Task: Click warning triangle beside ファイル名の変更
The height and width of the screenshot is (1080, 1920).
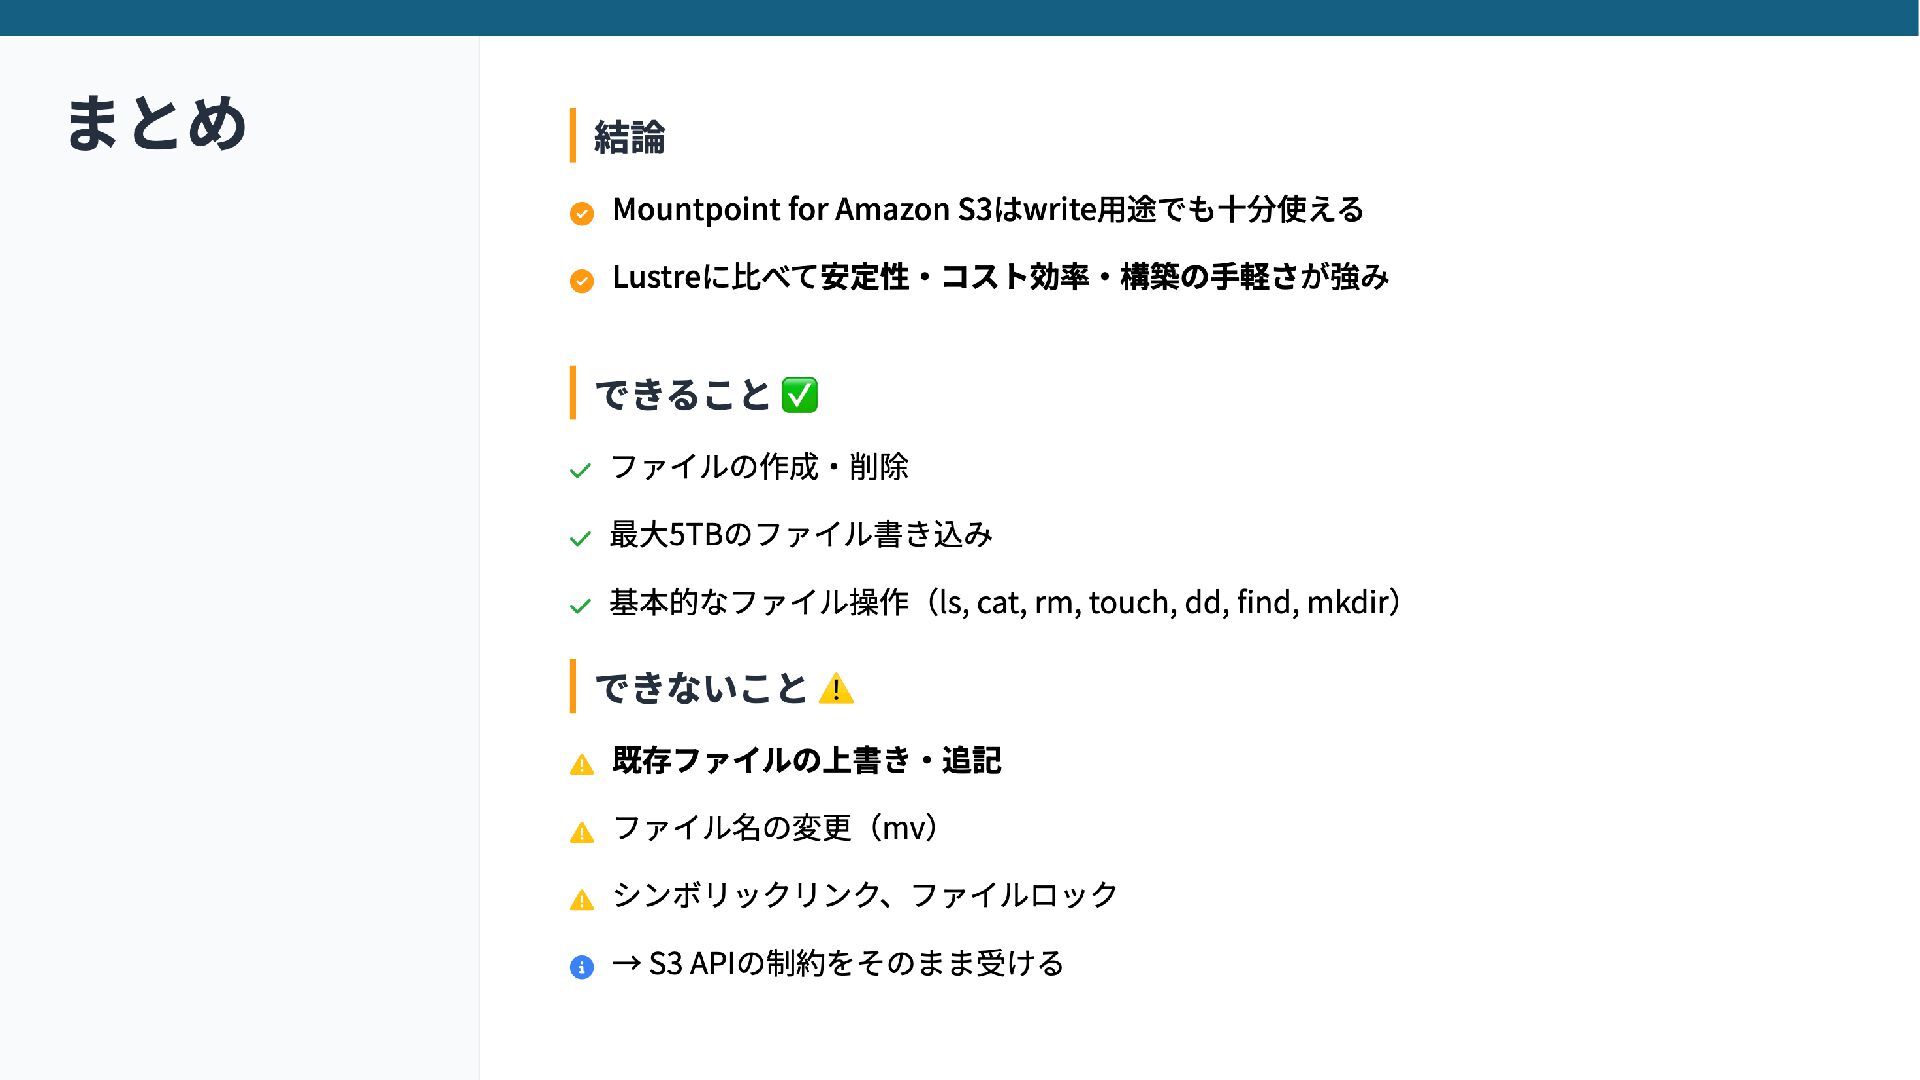Action: pyautogui.click(x=581, y=832)
